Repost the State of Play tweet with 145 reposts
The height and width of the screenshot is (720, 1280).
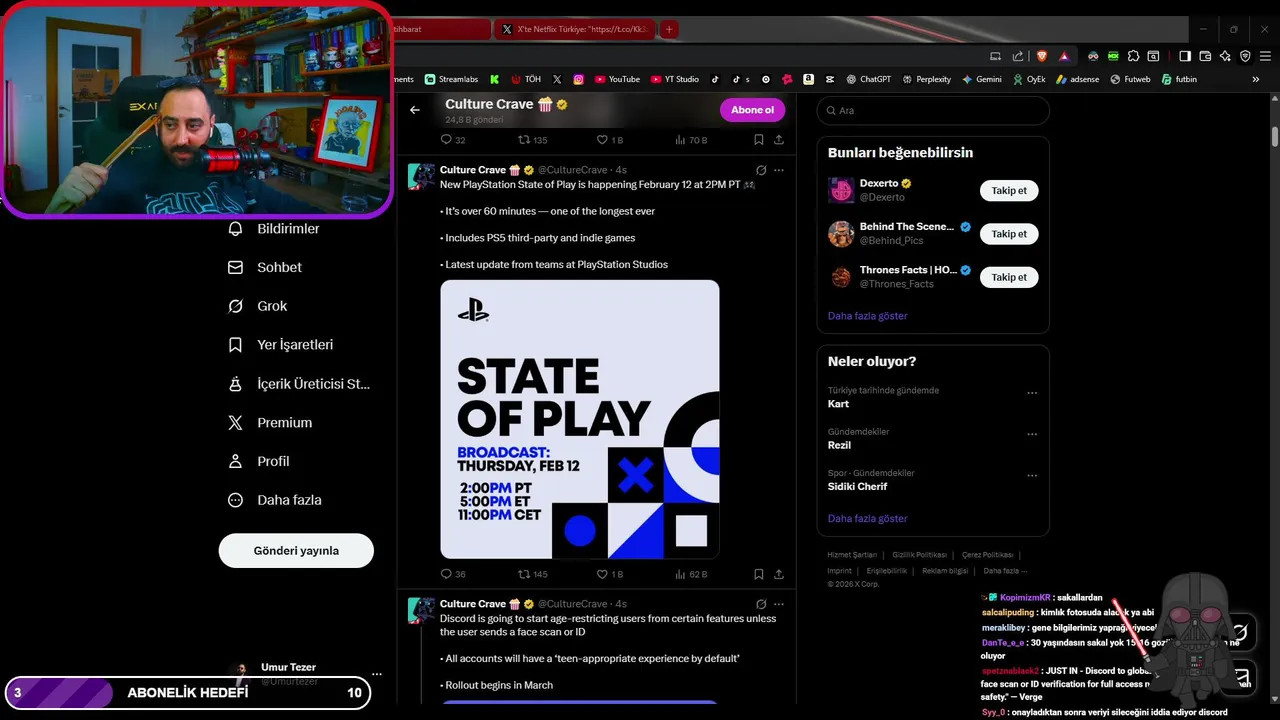pyautogui.click(x=533, y=574)
